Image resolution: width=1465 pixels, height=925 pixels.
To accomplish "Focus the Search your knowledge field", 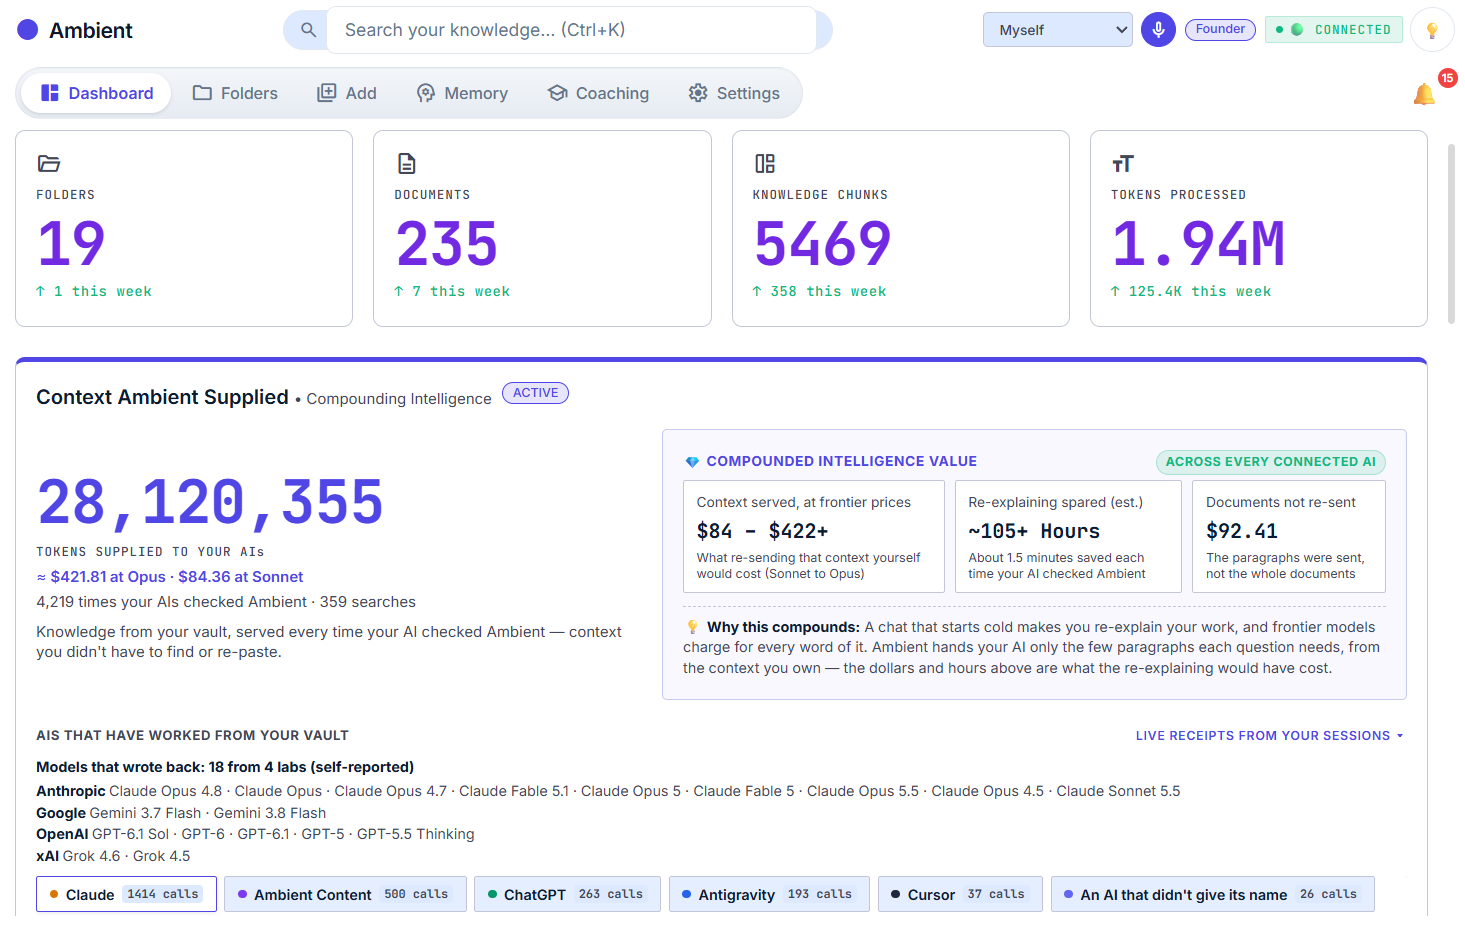I will (x=571, y=30).
